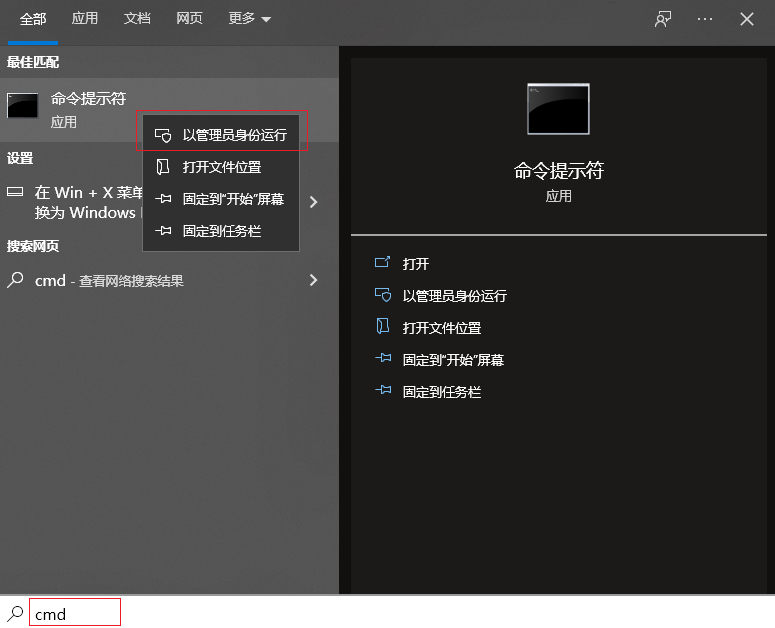Click the feedback person icon
Viewport: 775px width, 628px height.
click(663, 19)
